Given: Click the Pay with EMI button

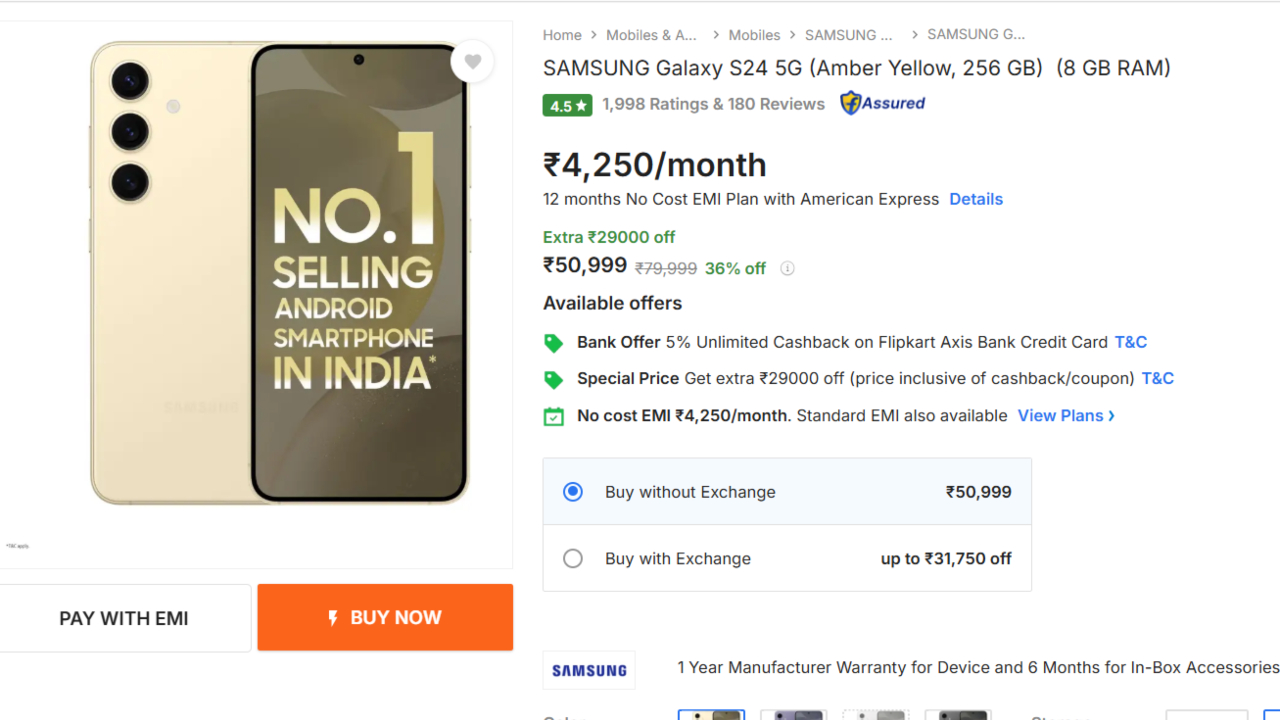Looking at the screenshot, I should tap(124, 618).
